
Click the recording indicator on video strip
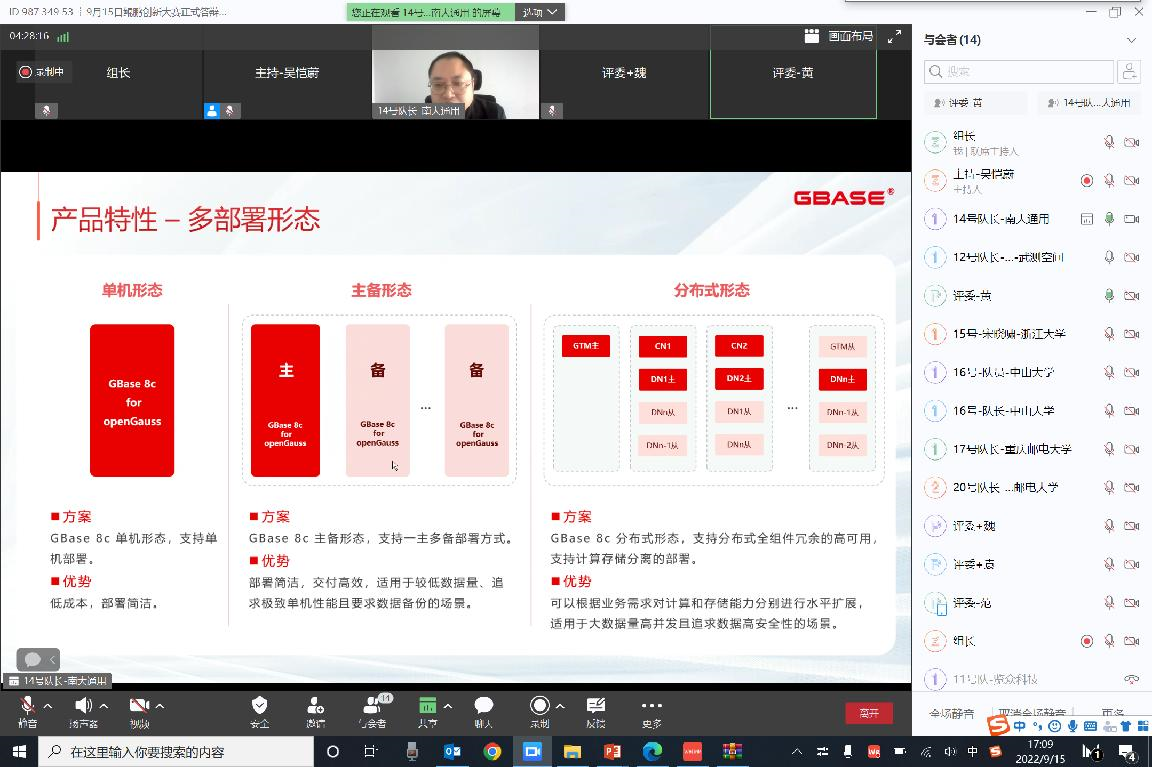42,72
